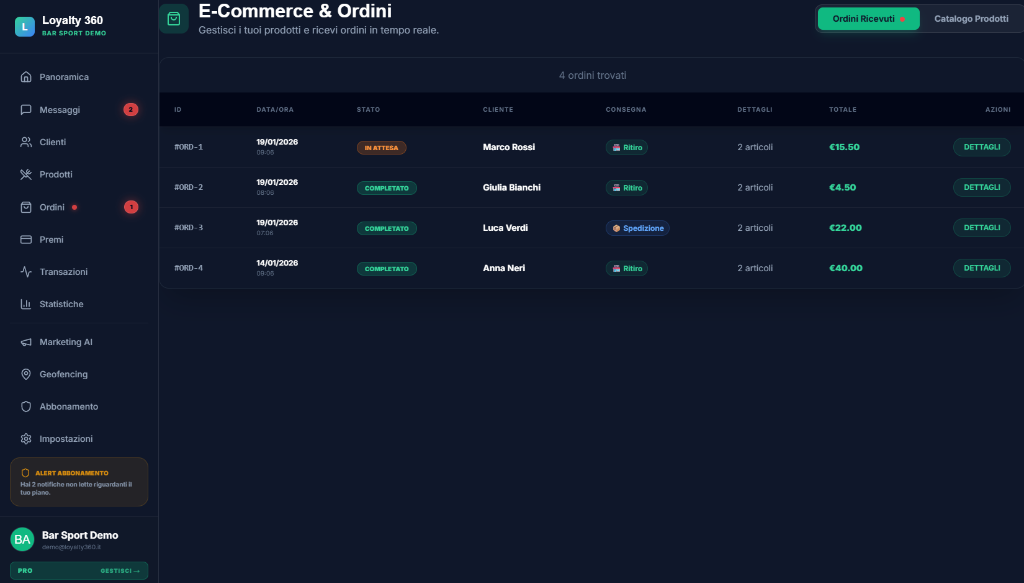
Task: Open DETTAGLI for Anna Neri's order
Action: [981, 267]
